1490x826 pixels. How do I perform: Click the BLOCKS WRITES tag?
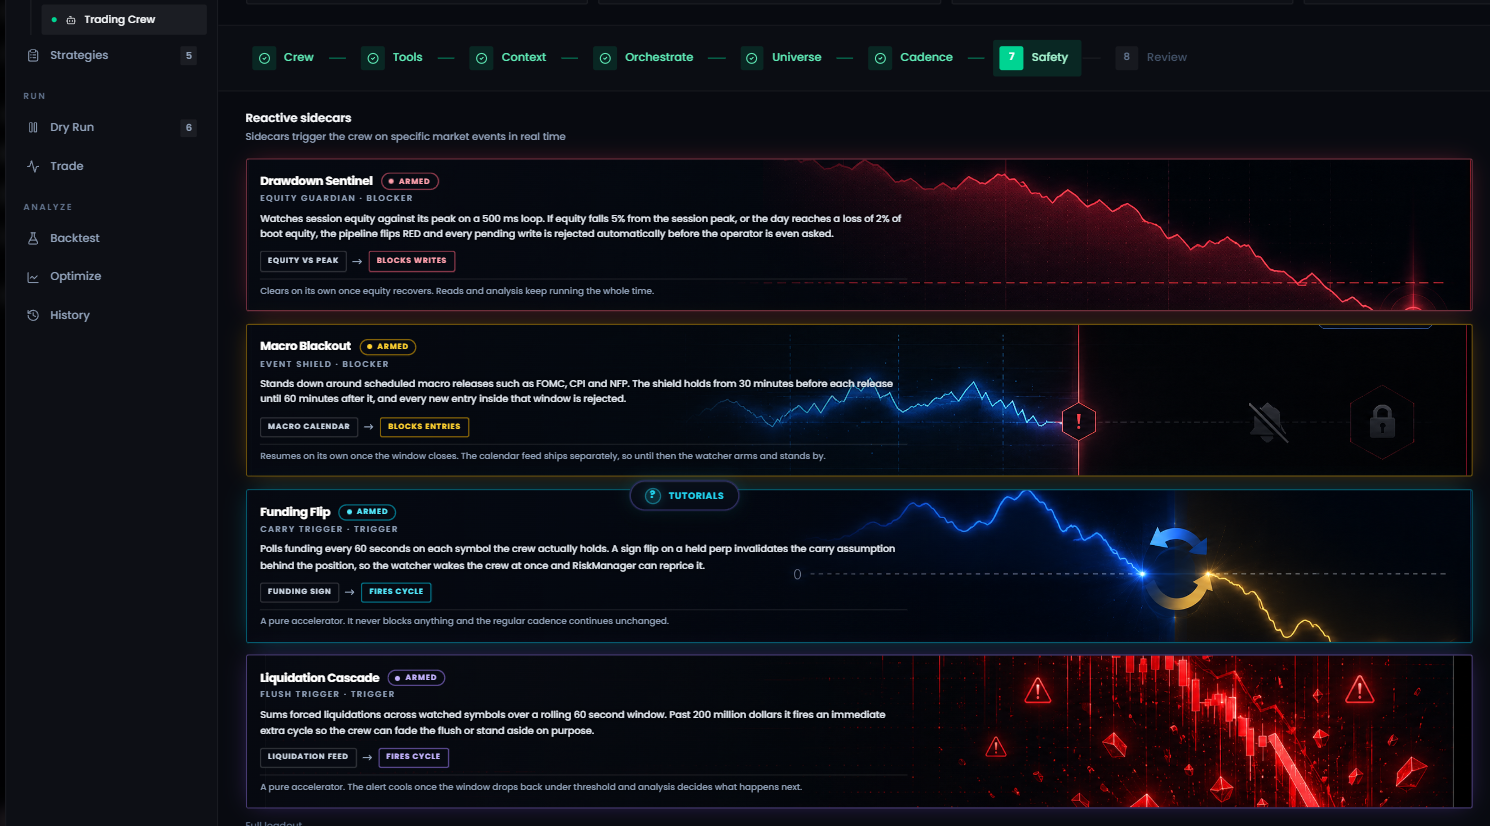click(x=412, y=261)
